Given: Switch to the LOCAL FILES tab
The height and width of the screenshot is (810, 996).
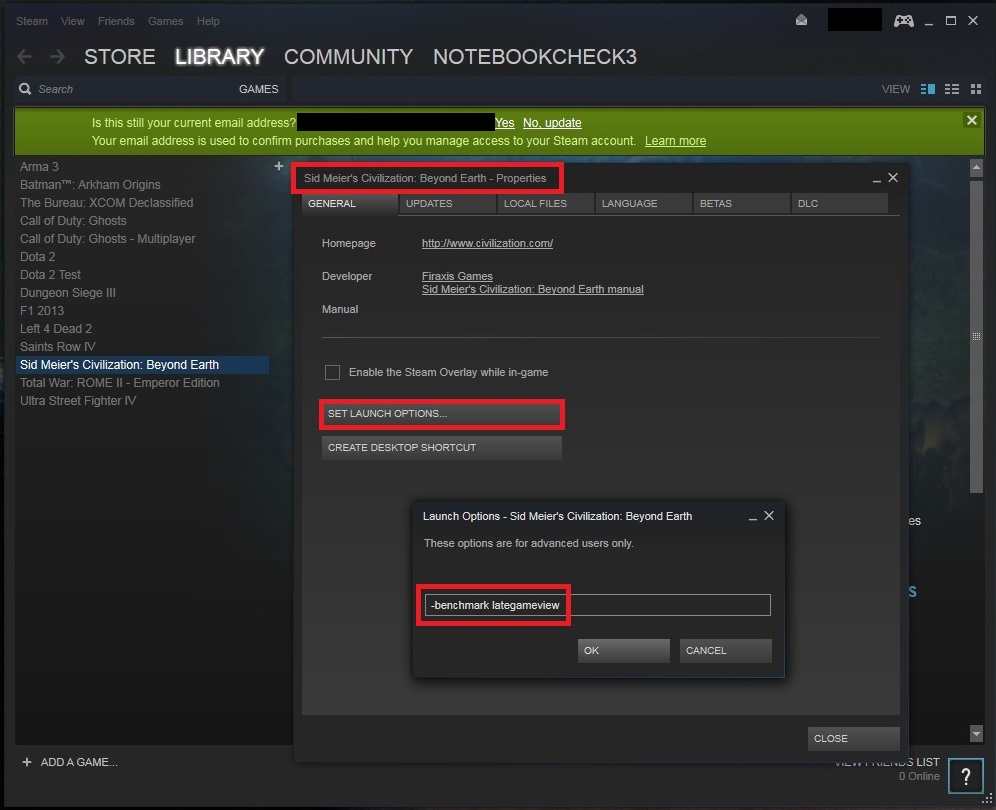Looking at the screenshot, I should [x=545, y=203].
